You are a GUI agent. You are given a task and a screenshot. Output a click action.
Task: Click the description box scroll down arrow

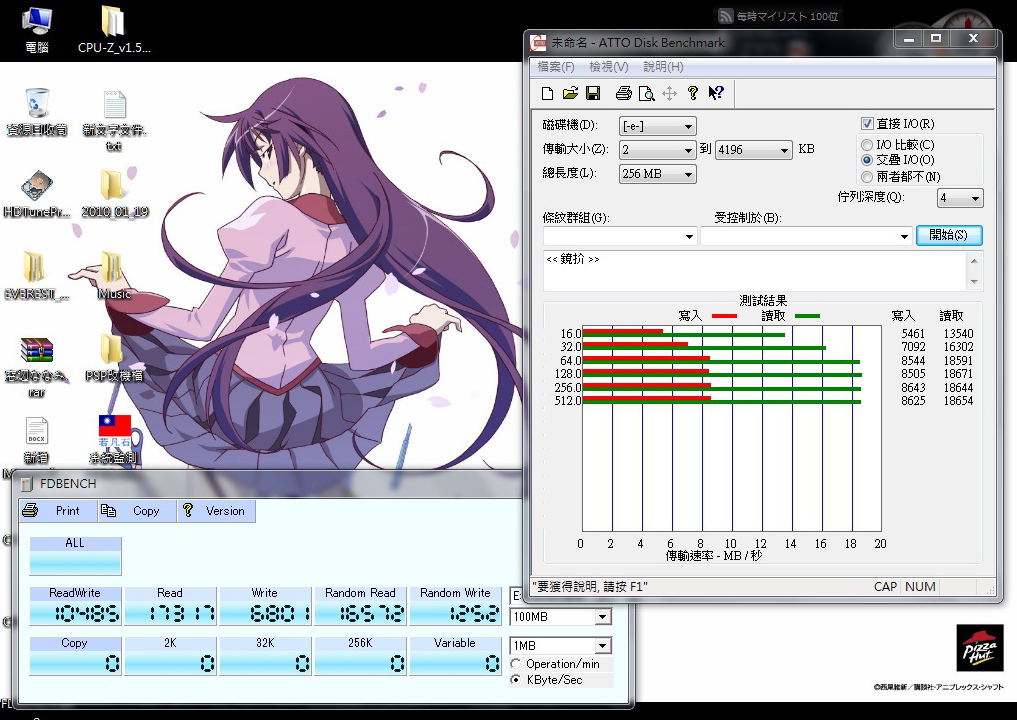[974, 282]
